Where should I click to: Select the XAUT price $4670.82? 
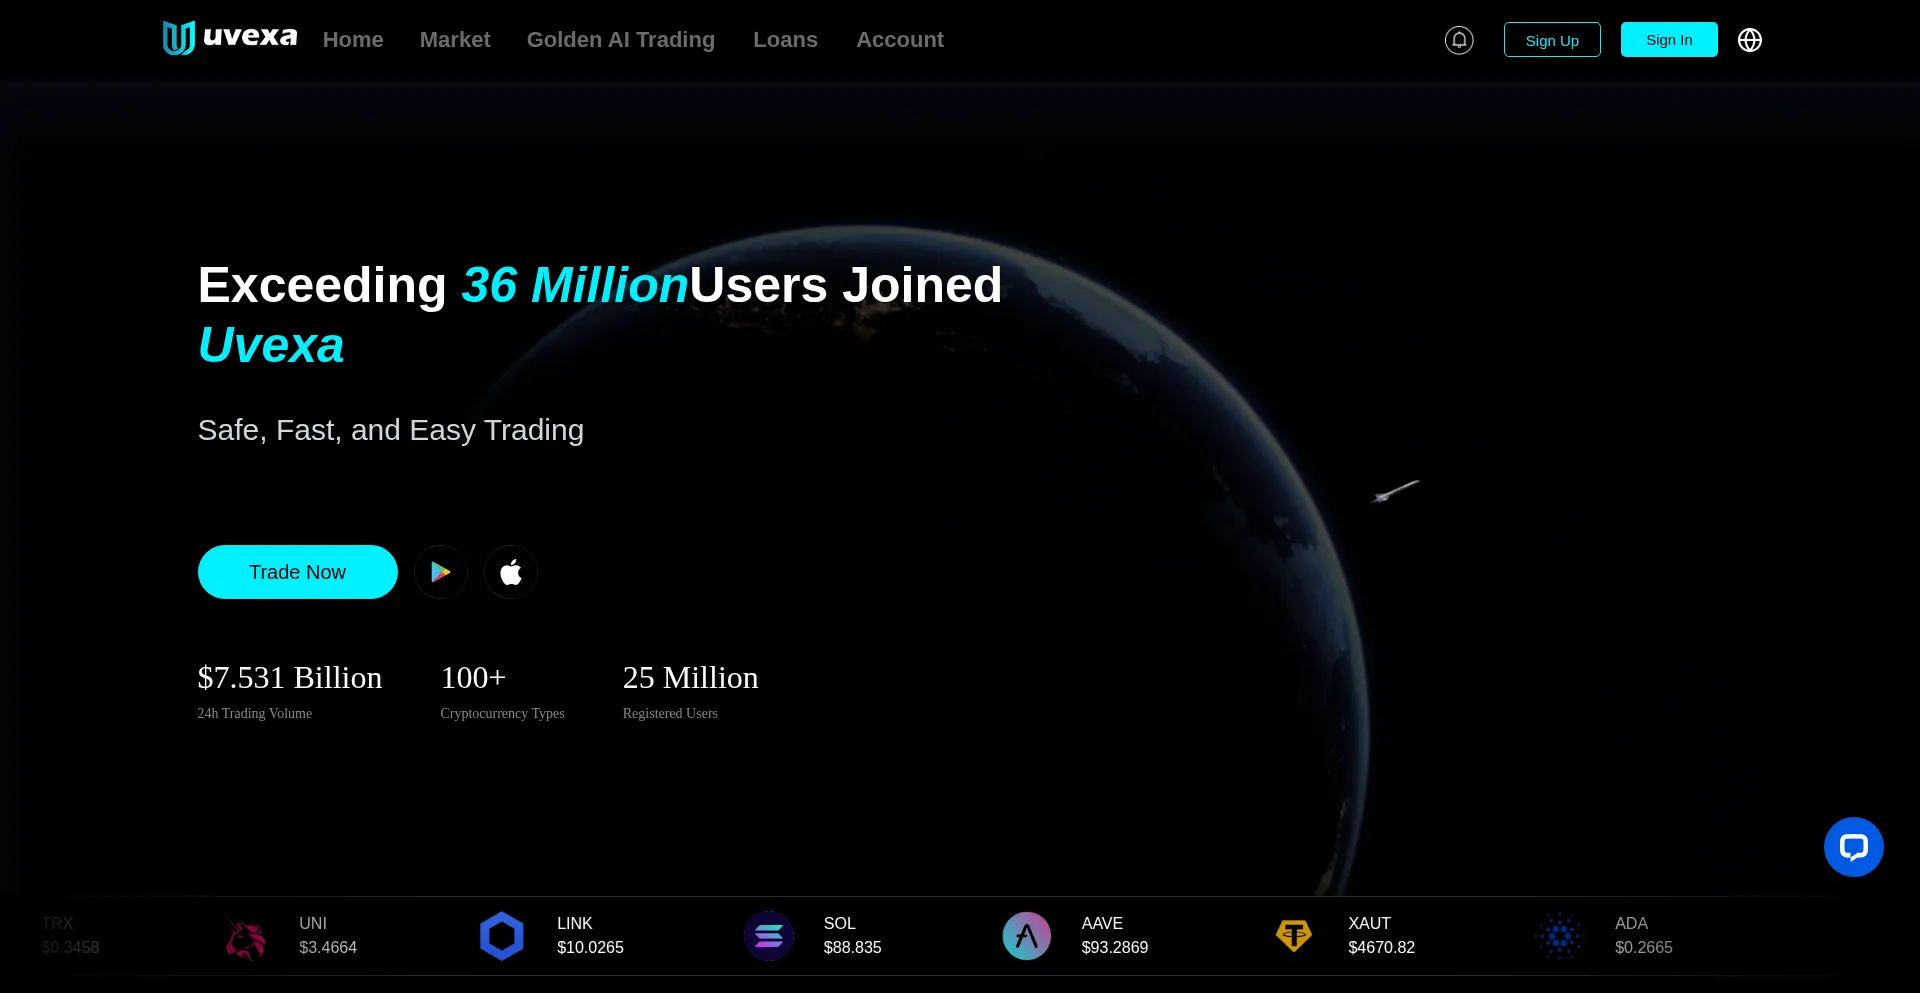pos(1382,948)
